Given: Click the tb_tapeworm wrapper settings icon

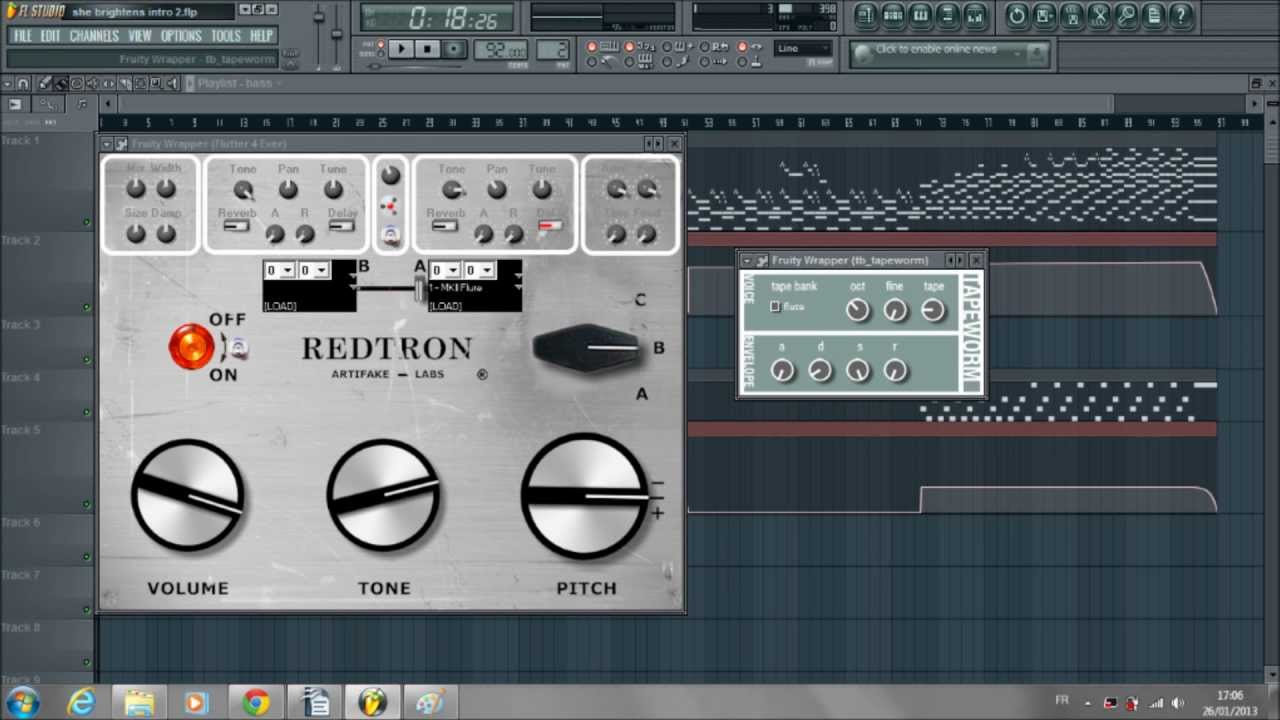Looking at the screenshot, I should pos(762,260).
